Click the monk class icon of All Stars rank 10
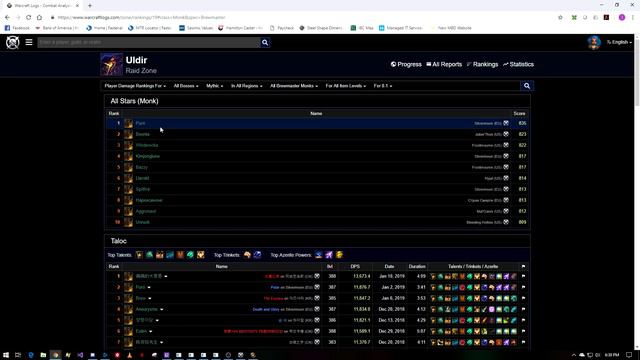The image size is (640, 360). coord(129,222)
